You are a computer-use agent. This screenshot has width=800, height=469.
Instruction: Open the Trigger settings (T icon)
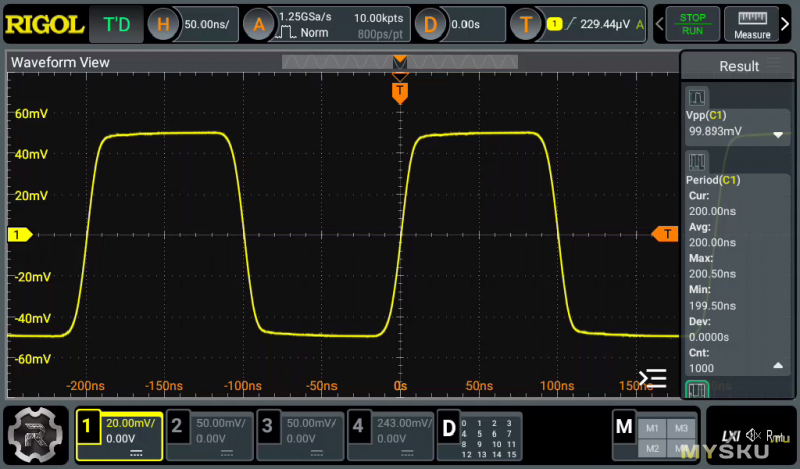526,24
